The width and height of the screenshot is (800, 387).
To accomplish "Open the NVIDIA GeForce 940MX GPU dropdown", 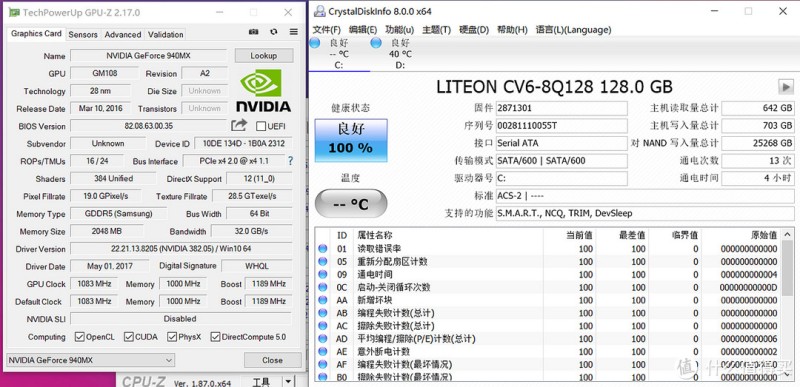I will pos(90,360).
